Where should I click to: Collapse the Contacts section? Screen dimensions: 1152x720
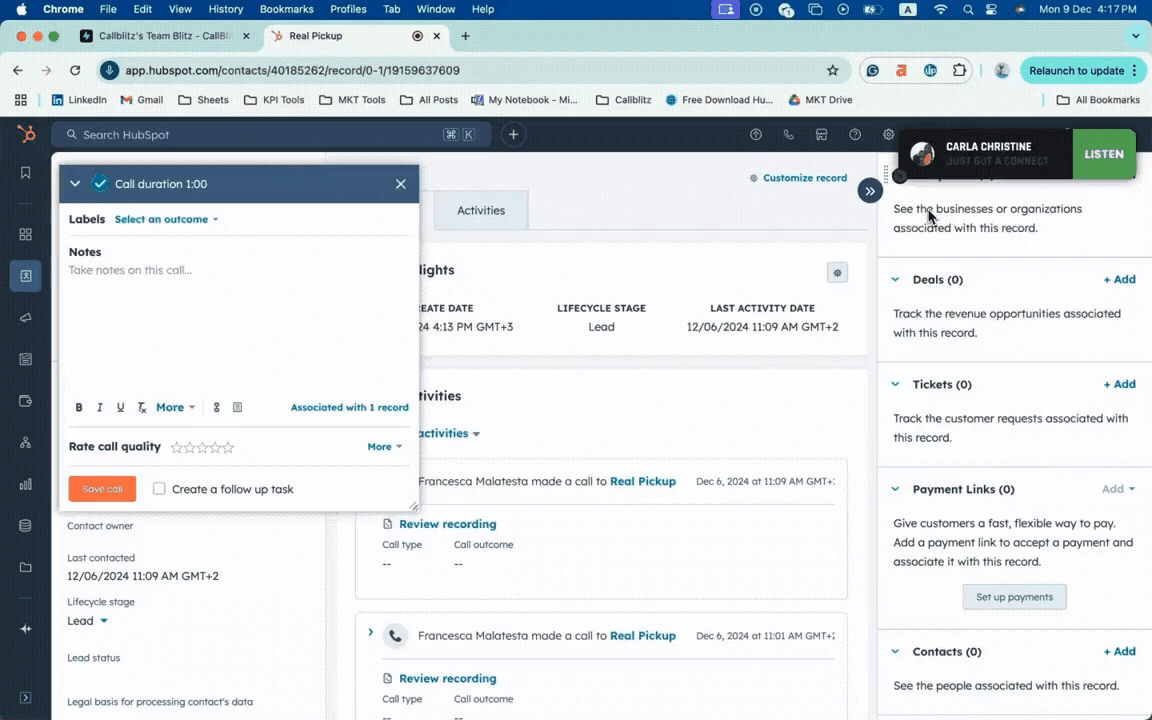(895, 652)
